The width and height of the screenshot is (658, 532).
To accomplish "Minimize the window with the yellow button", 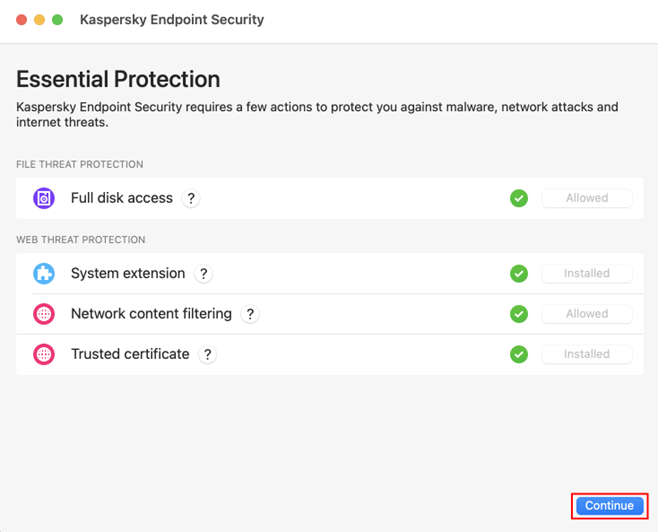I will tap(40, 20).
